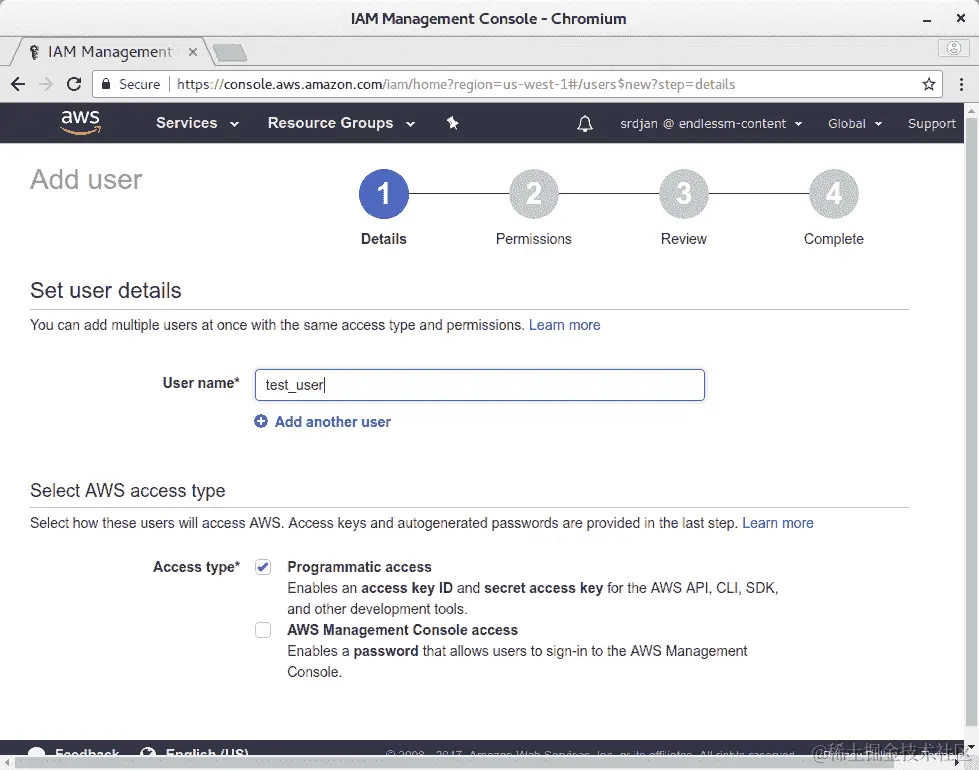Open Chromium three-dot menu
The width and height of the screenshot is (979, 770).
(x=961, y=84)
